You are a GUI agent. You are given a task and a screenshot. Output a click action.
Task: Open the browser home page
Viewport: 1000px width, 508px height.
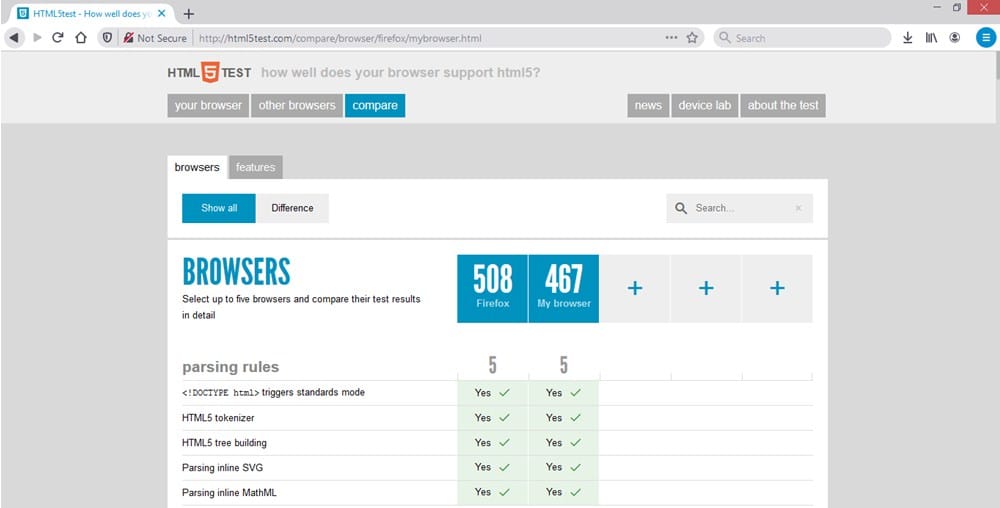[80, 38]
